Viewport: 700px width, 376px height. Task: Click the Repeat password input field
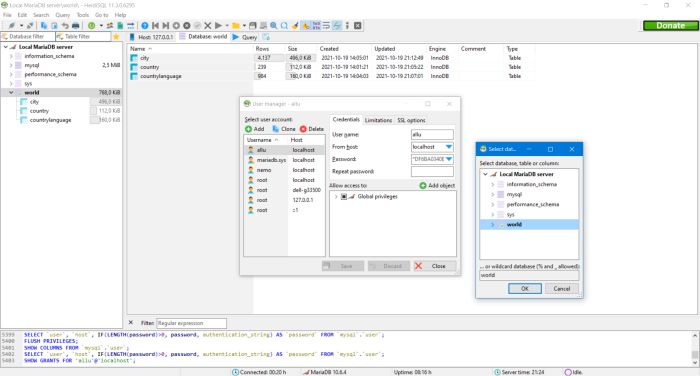432,171
